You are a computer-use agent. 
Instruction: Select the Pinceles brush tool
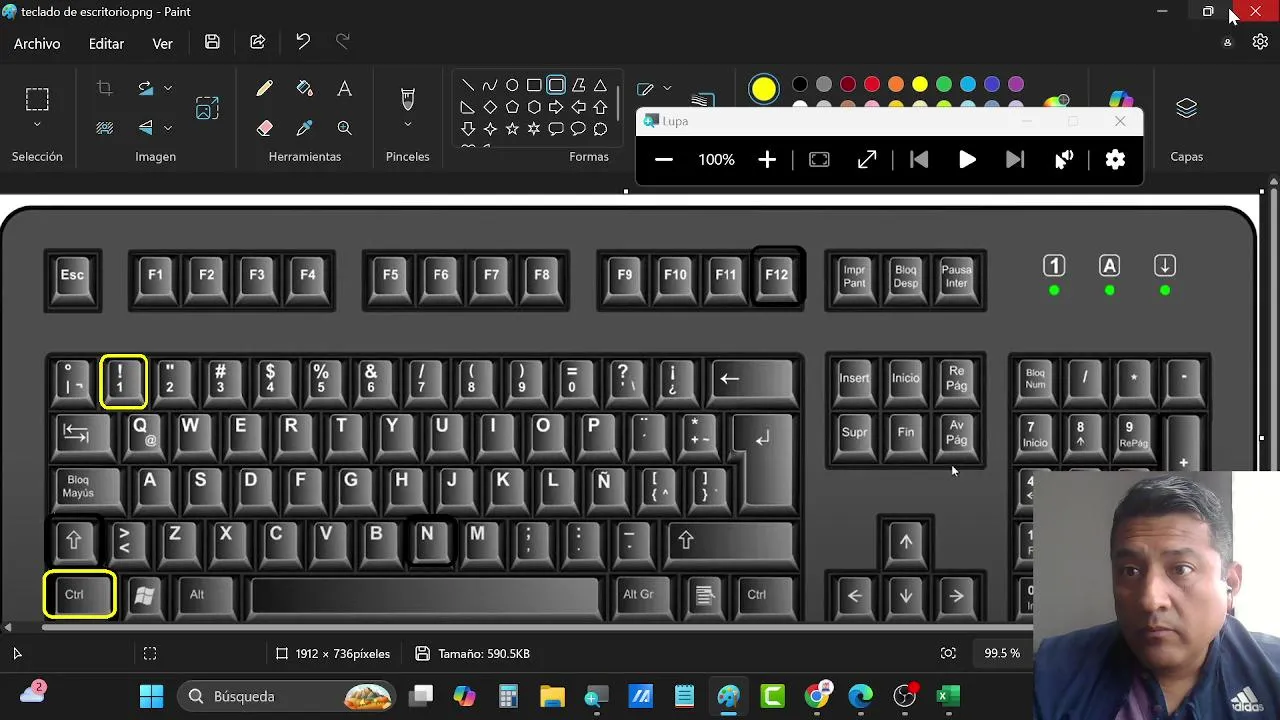pyautogui.click(x=407, y=98)
